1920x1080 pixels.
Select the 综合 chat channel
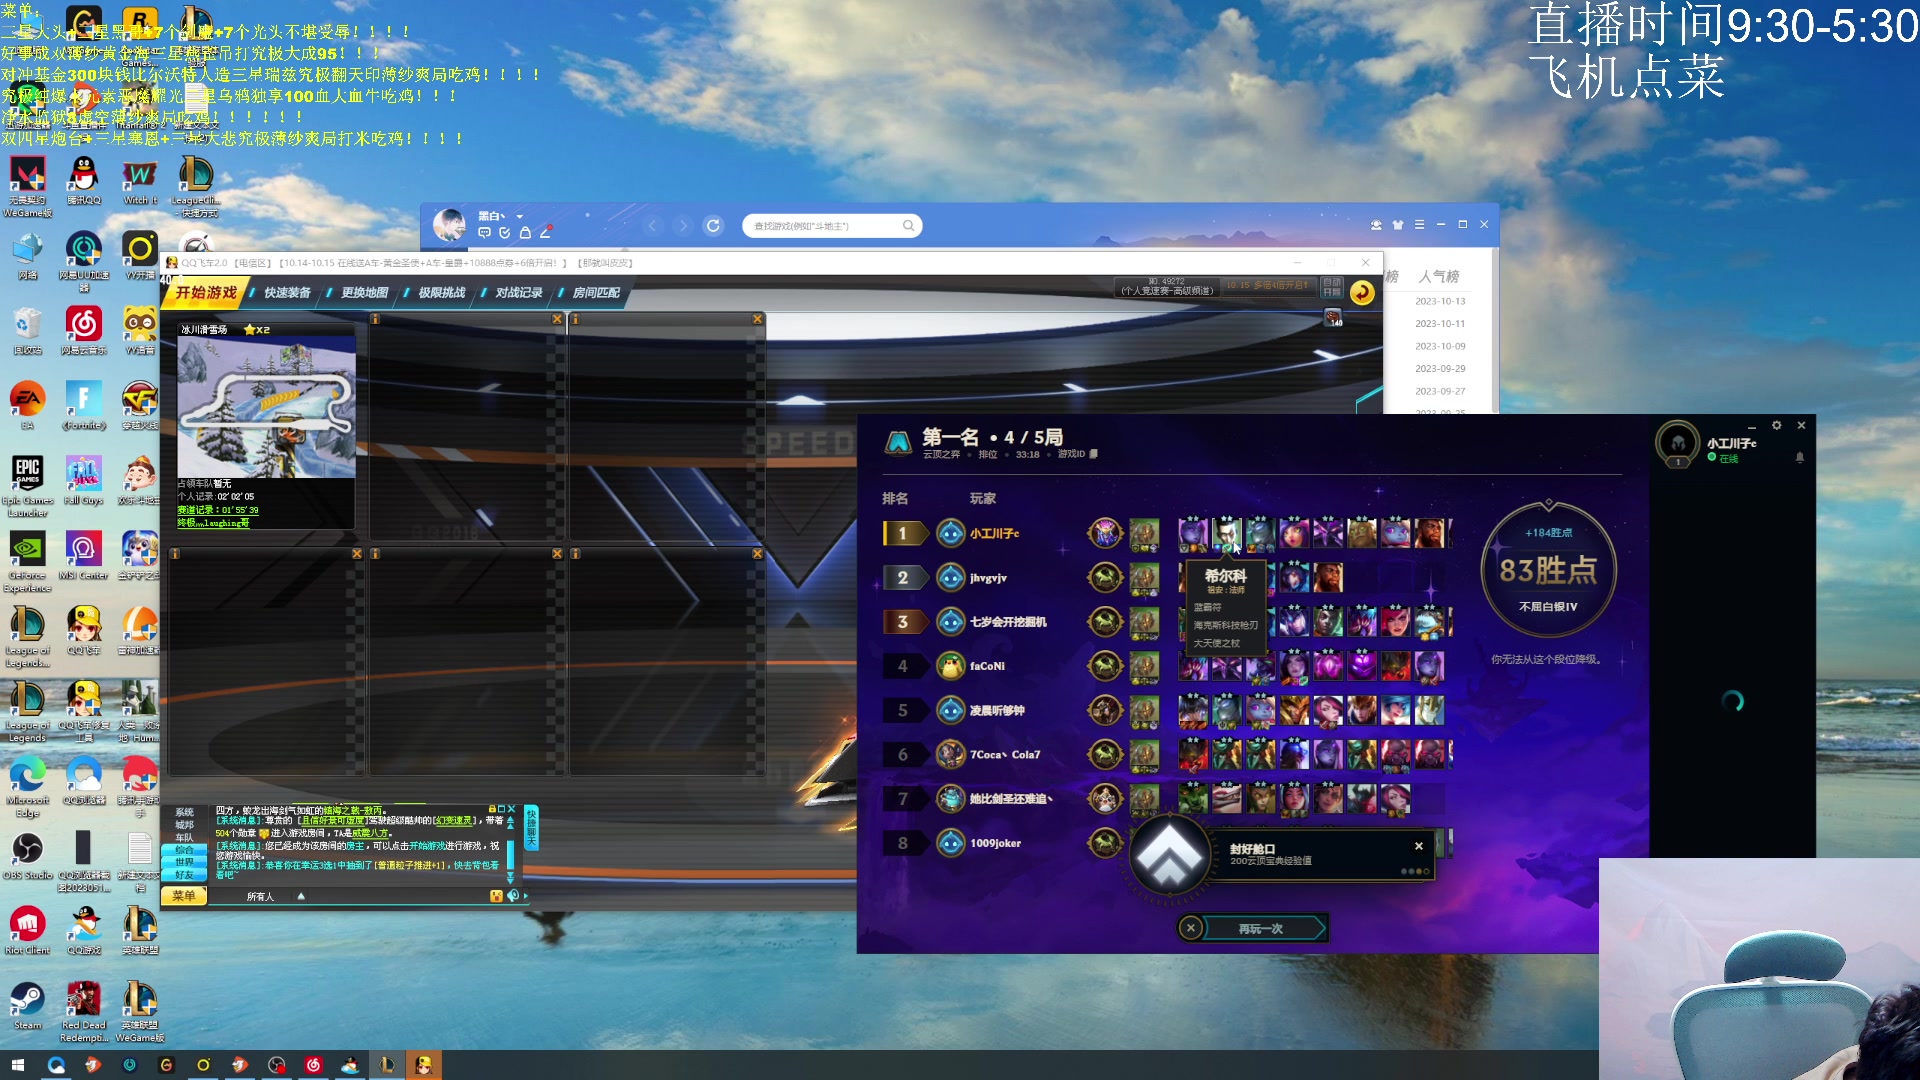pyautogui.click(x=185, y=850)
